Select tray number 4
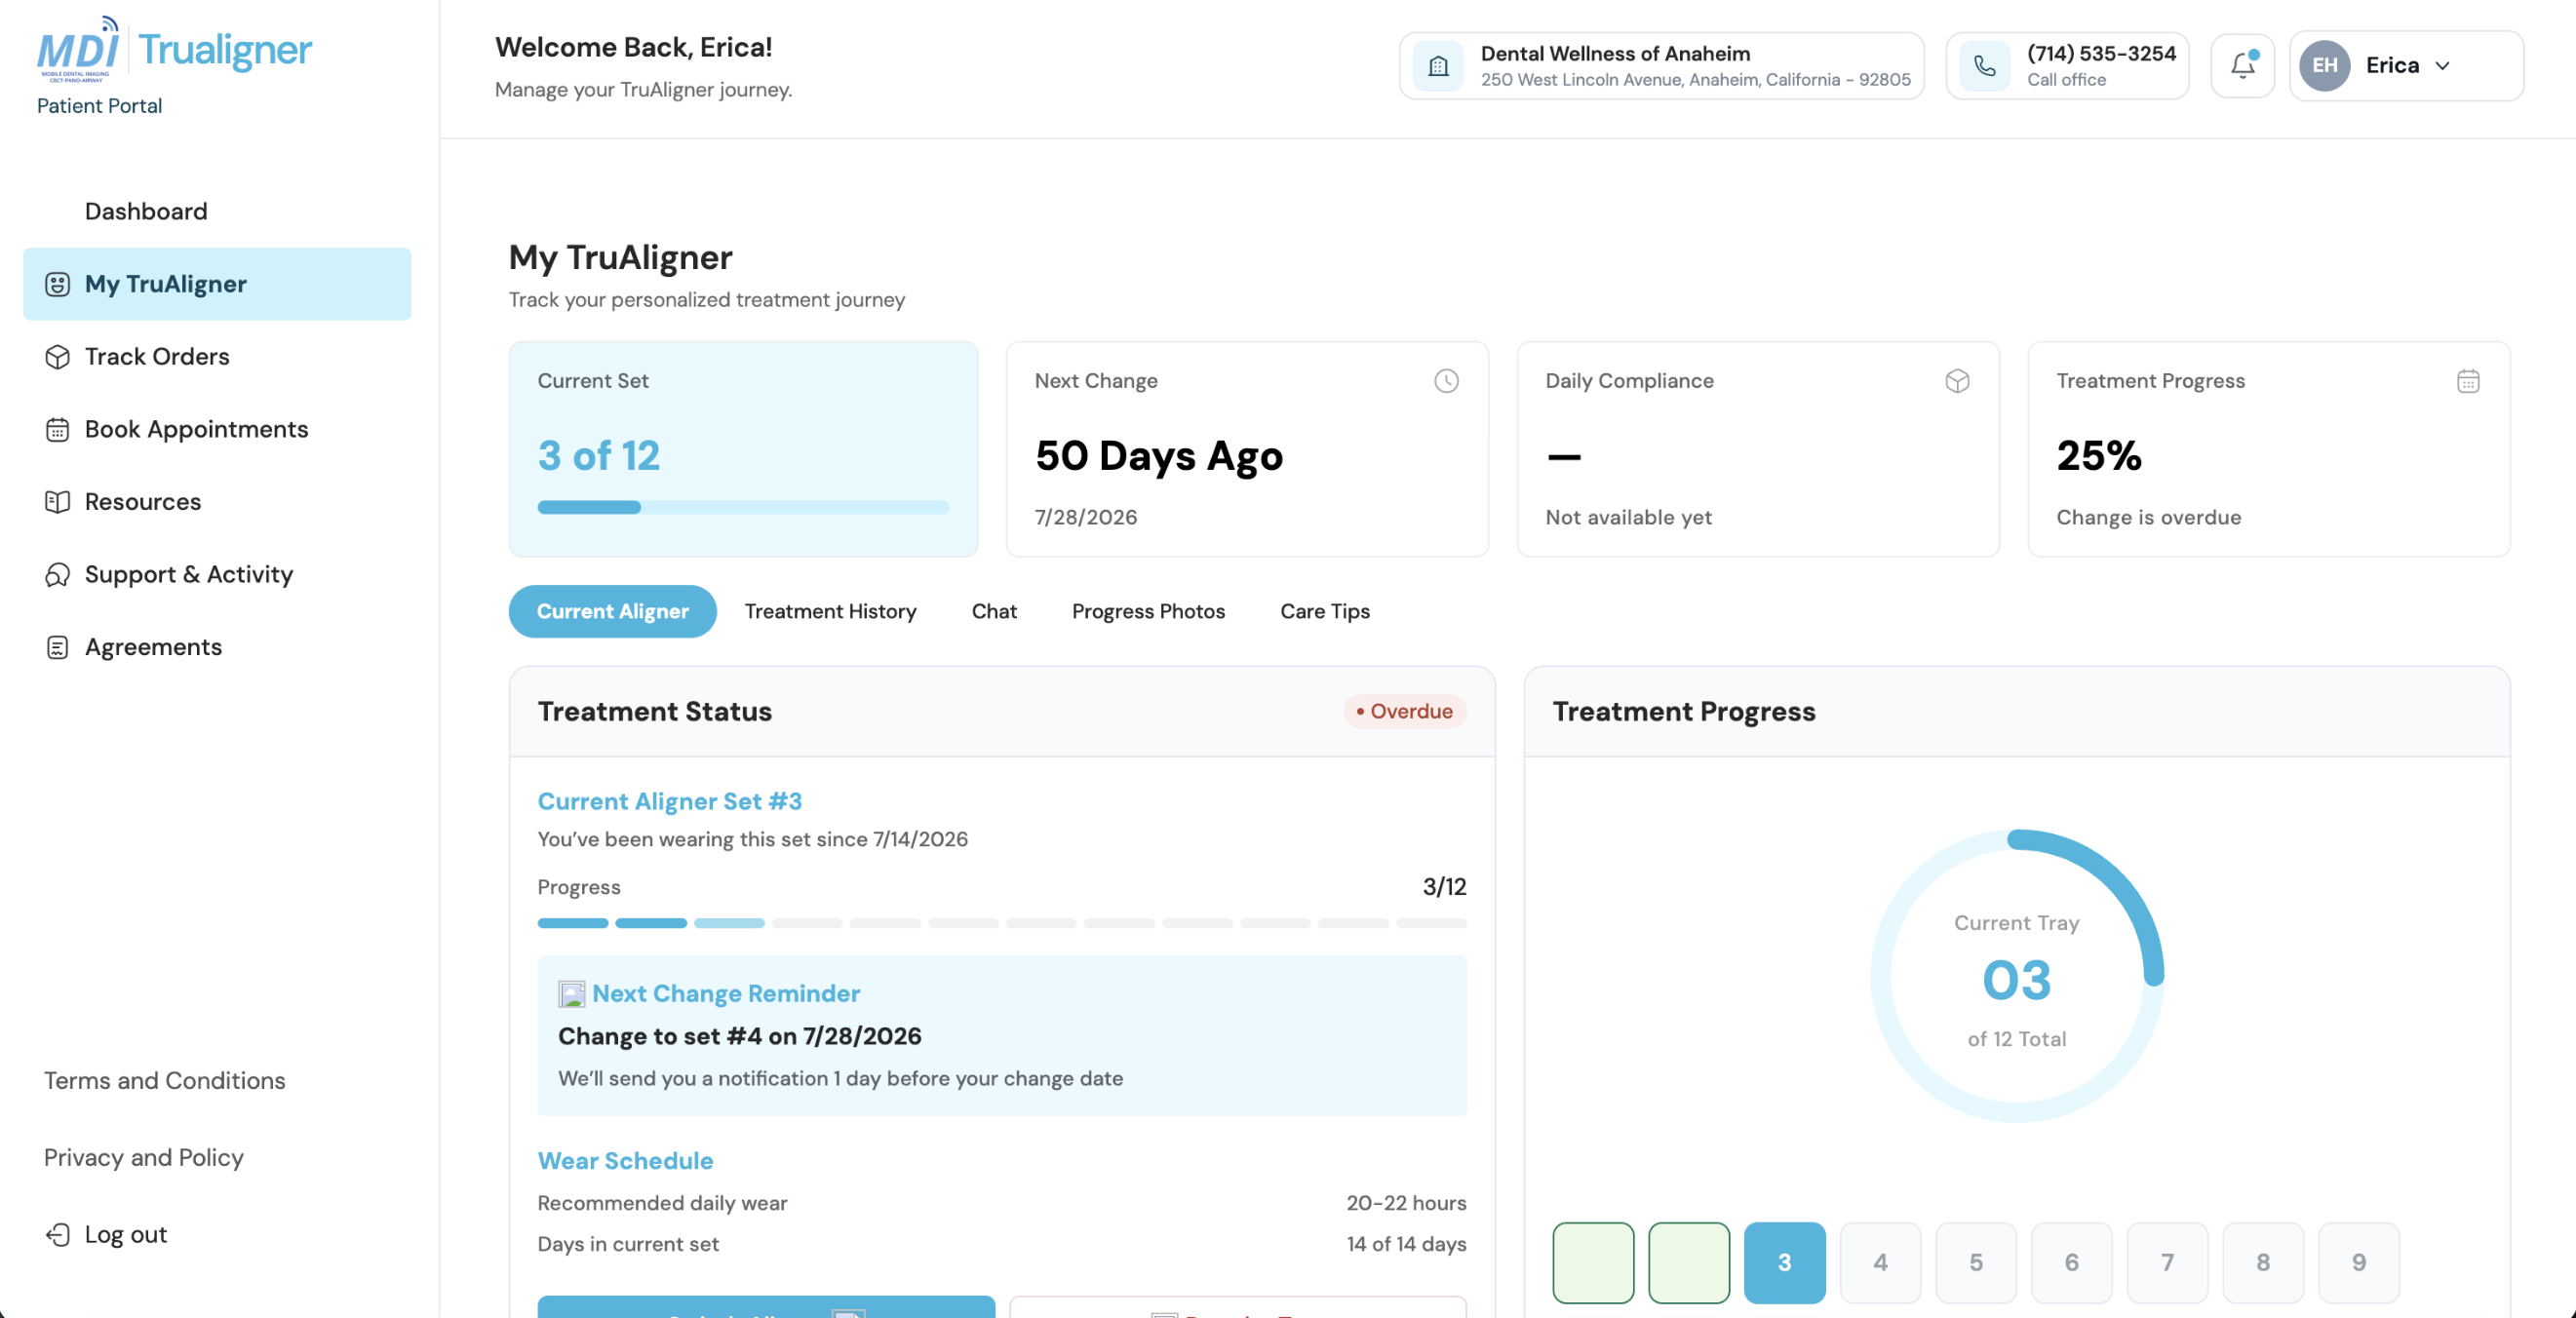2576x1318 pixels. pos(1880,1263)
